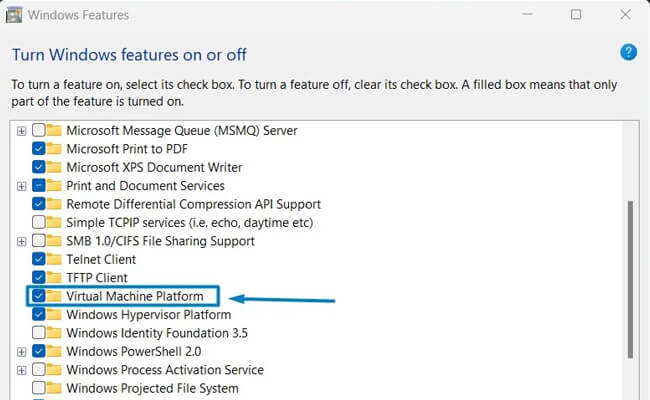
Task: Expand the Print and Document Services node
Action: click(x=21, y=186)
